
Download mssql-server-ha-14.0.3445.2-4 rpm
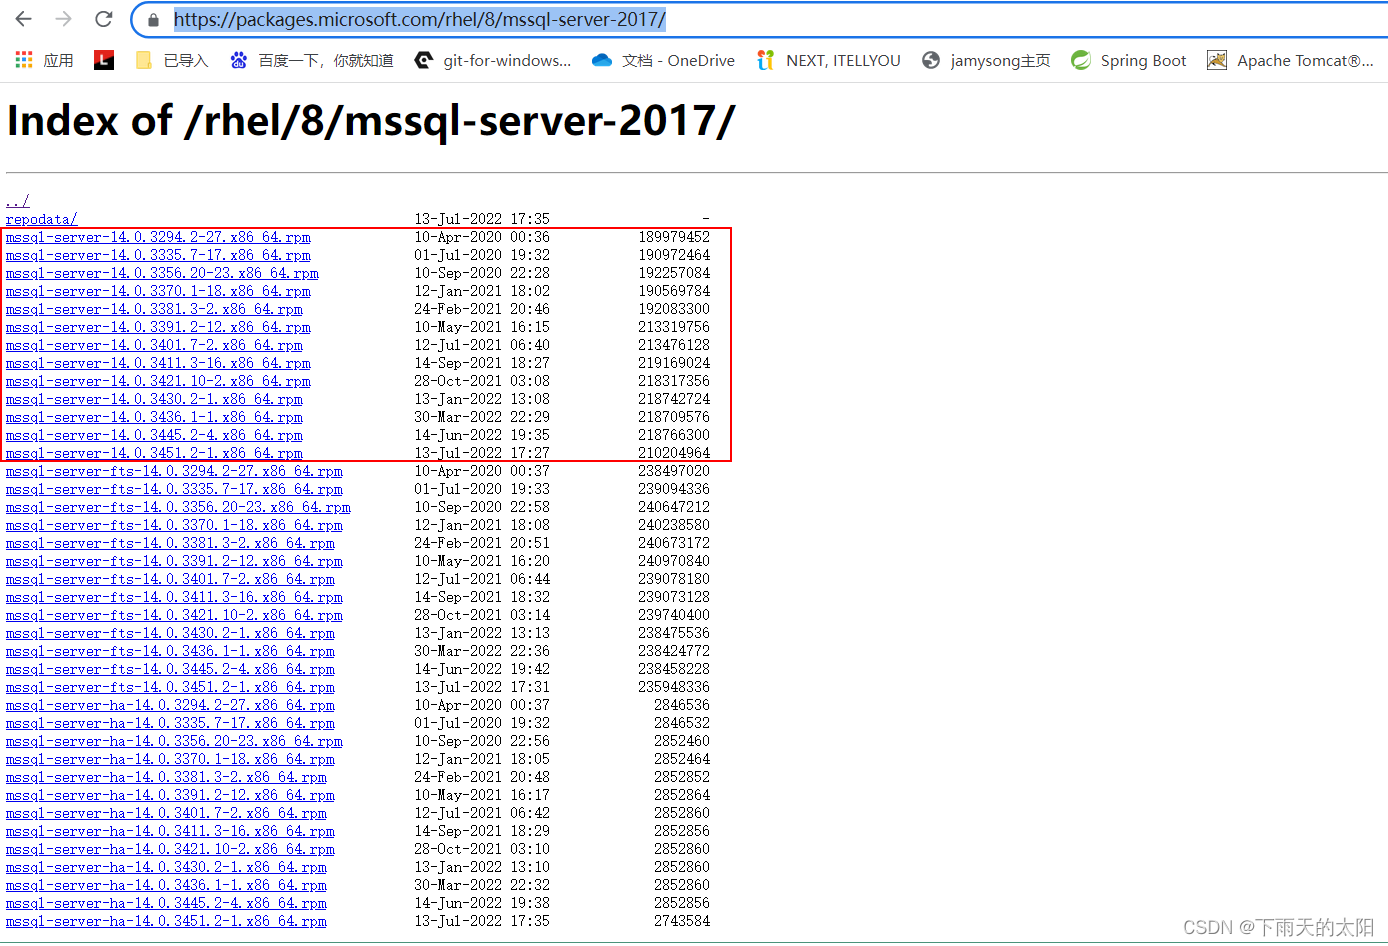(x=166, y=903)
